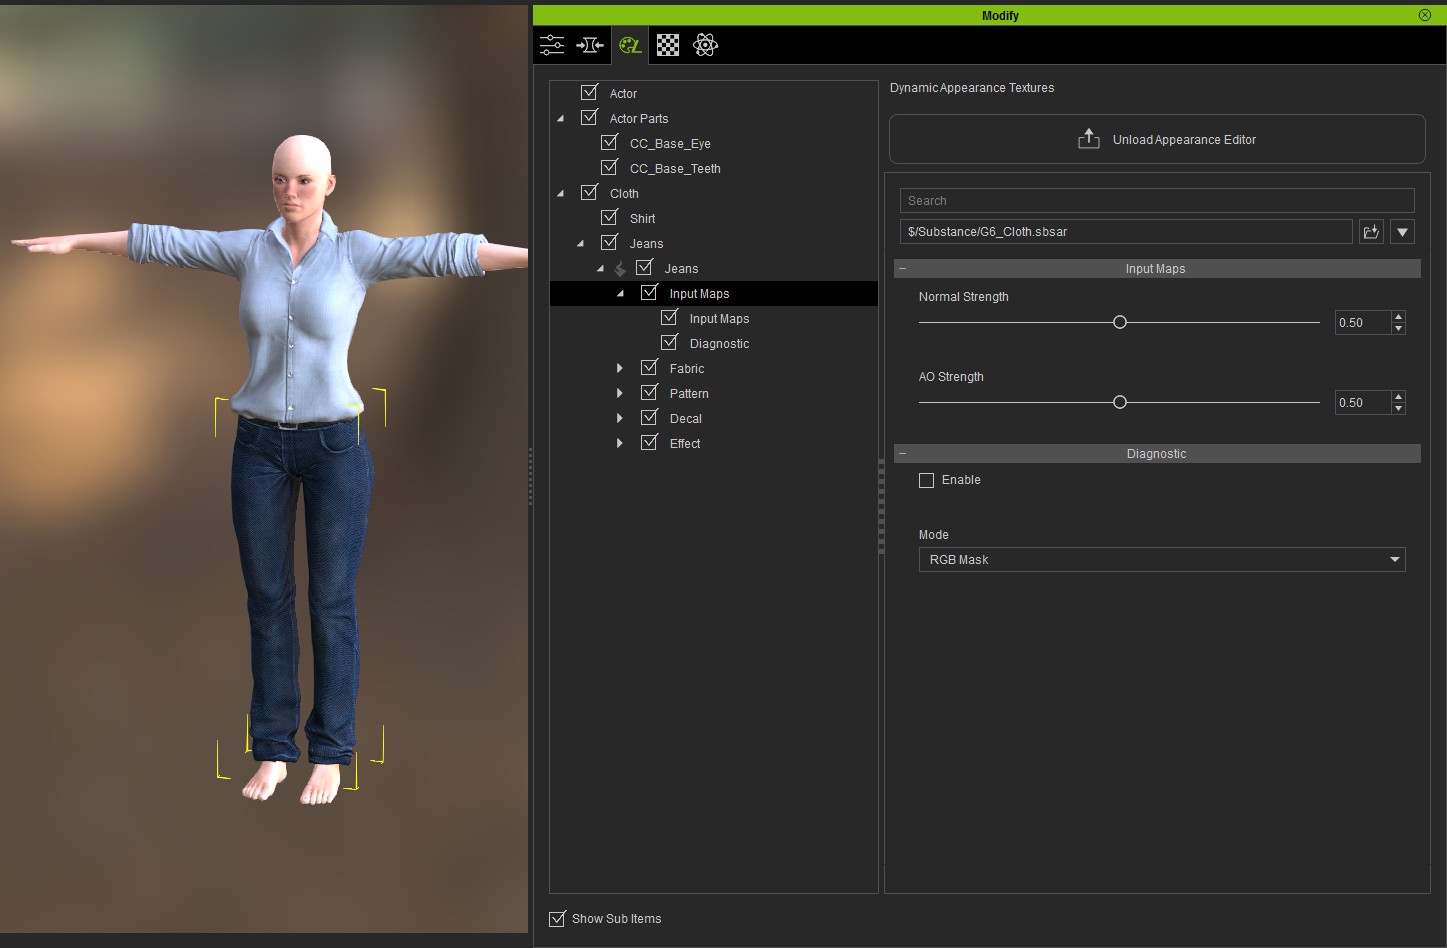Select the CC_Base_Eye tree item
The height and width of the screenshot is (948, 1447).
670,144
